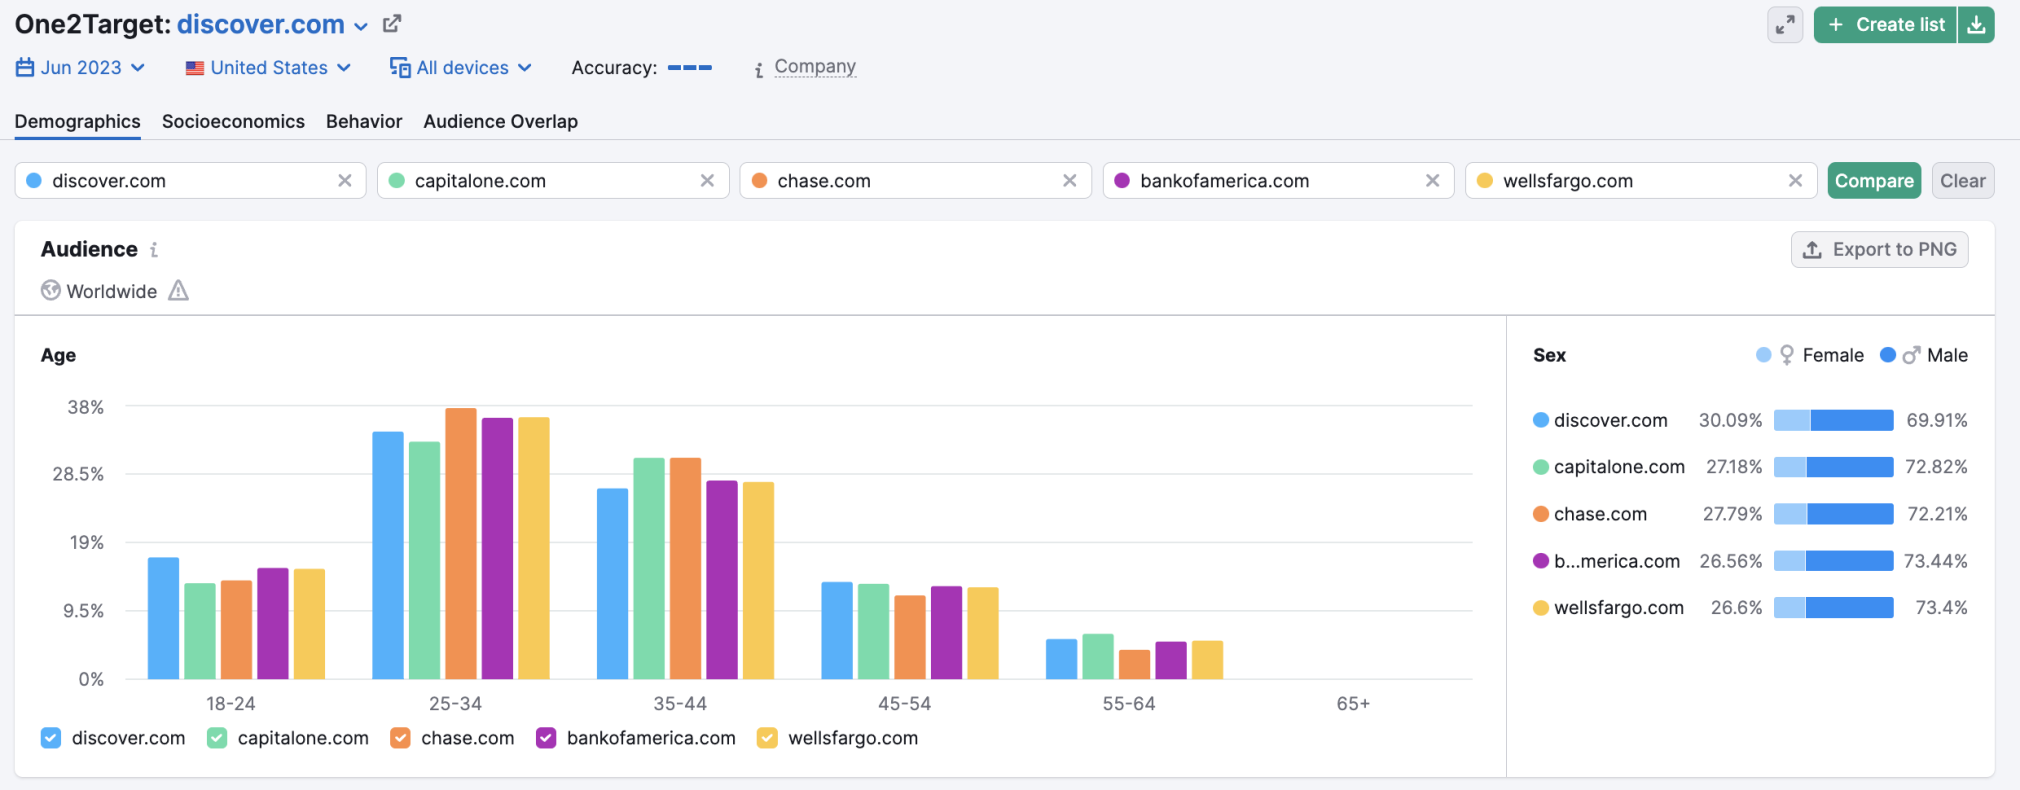This screenshot has height=790, width=2020.
Task: Click the wellsfargo.com sex ratio bar
Action: [1833, 608]
